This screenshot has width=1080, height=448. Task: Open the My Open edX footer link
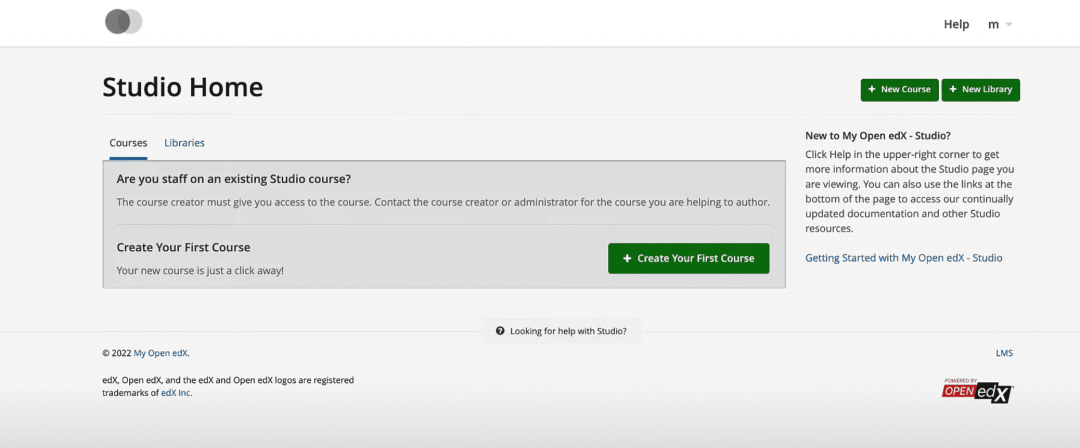[x=160, y=353]
